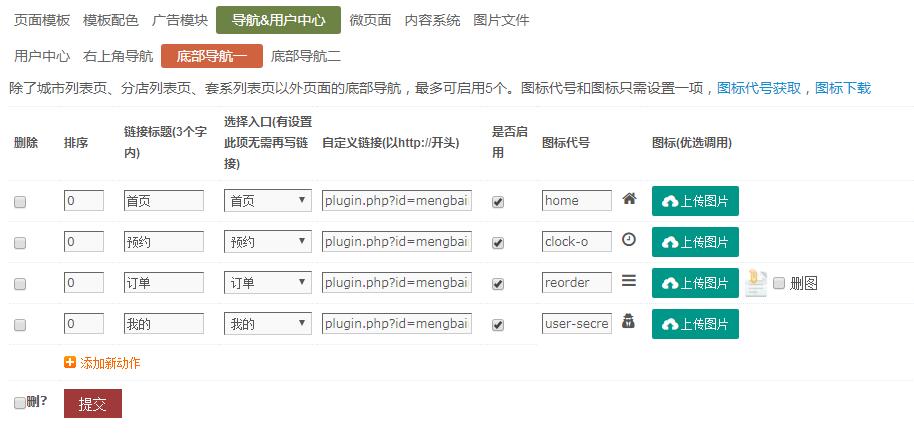Open the 我的 entry dropdown
Image resolution: width=914 pixels, height=439 pixels.
[x=267, y=324]
